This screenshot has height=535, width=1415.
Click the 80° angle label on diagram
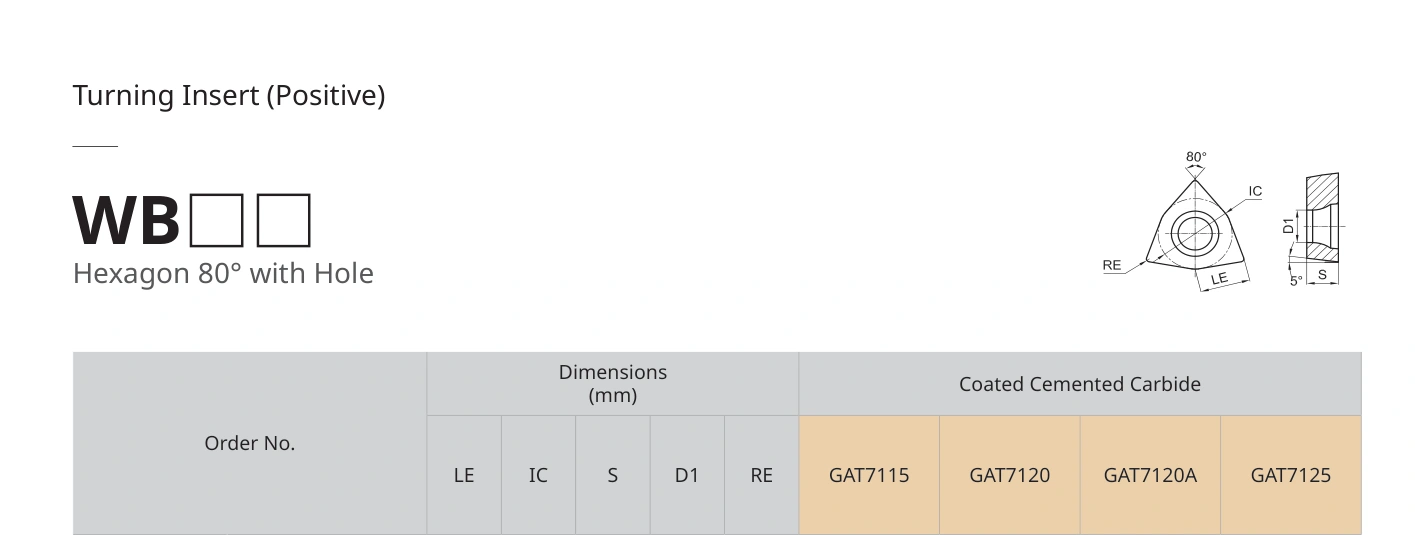[x=1196, y=157]
